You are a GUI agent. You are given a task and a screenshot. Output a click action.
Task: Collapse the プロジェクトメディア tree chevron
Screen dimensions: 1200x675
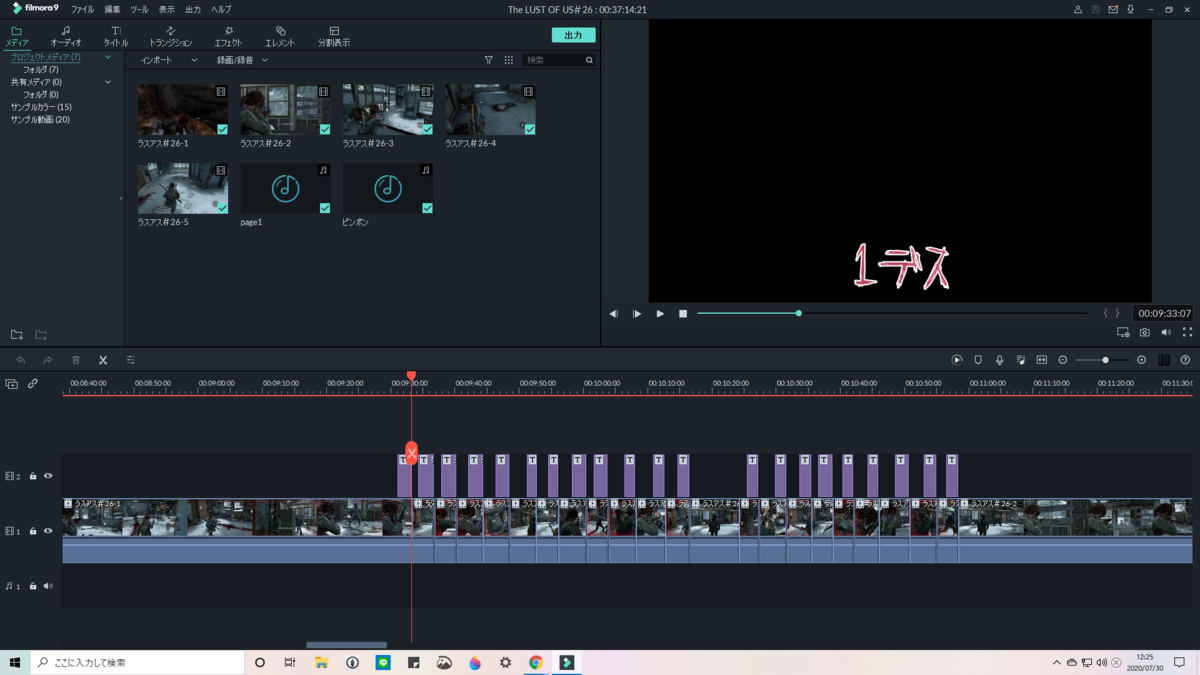[x=108, y=57]
